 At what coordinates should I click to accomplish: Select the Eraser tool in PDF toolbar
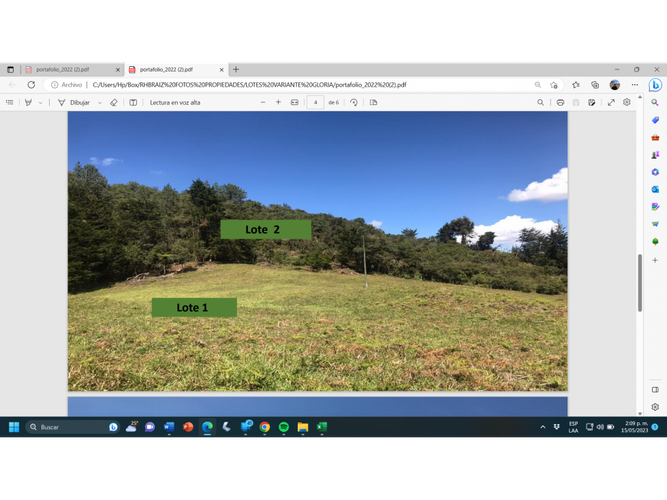pos(114,103)
